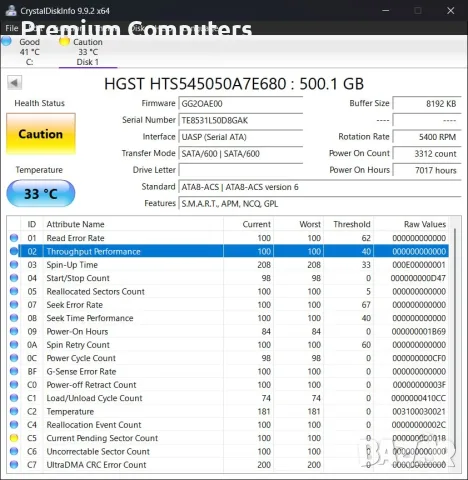Click the Health Status label
This screenshot has width=468, height=480.
pos(39,103)
